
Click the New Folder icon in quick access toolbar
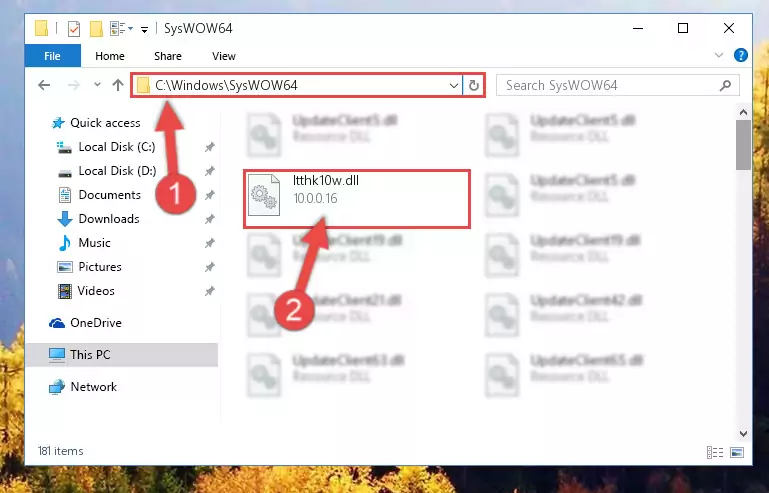coord(96,29)
